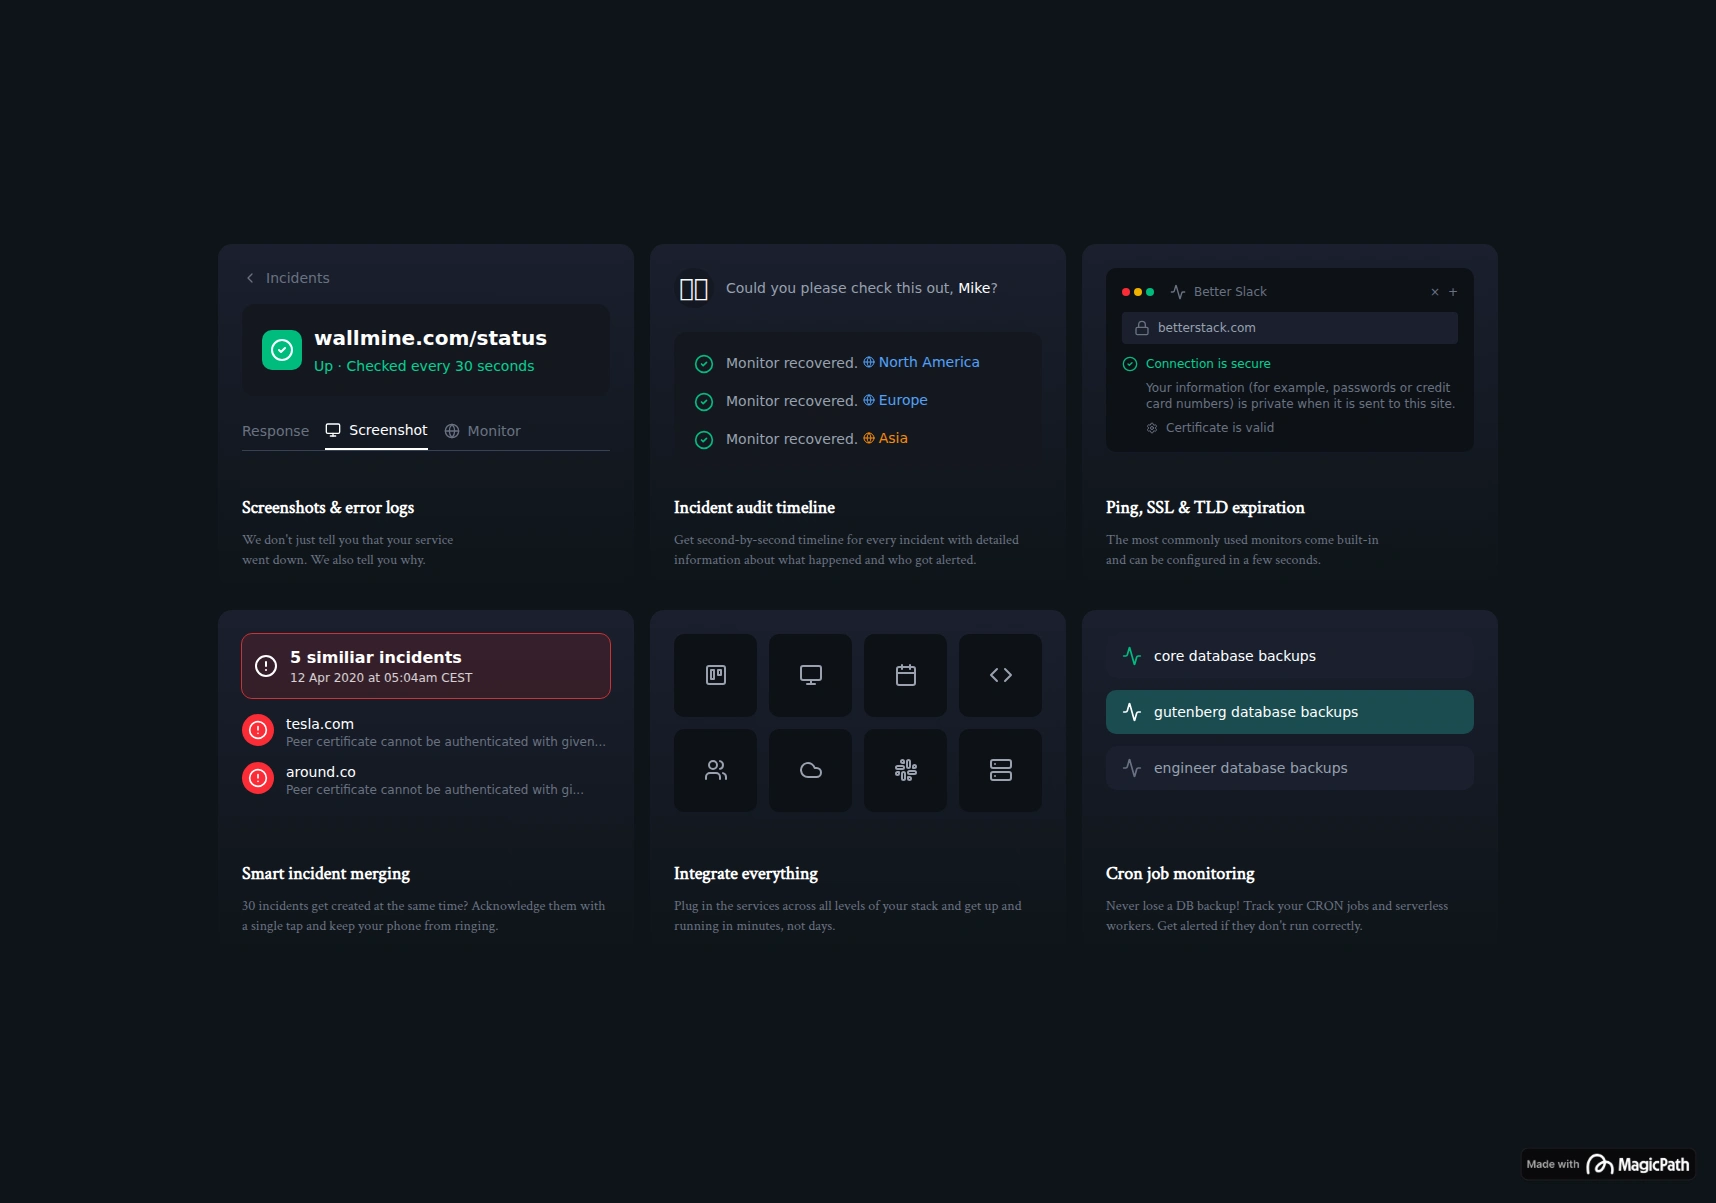Viewport: 1716px width, 1203px height.
Task: Click the Integrate everything heading
Action: (746, 874)
